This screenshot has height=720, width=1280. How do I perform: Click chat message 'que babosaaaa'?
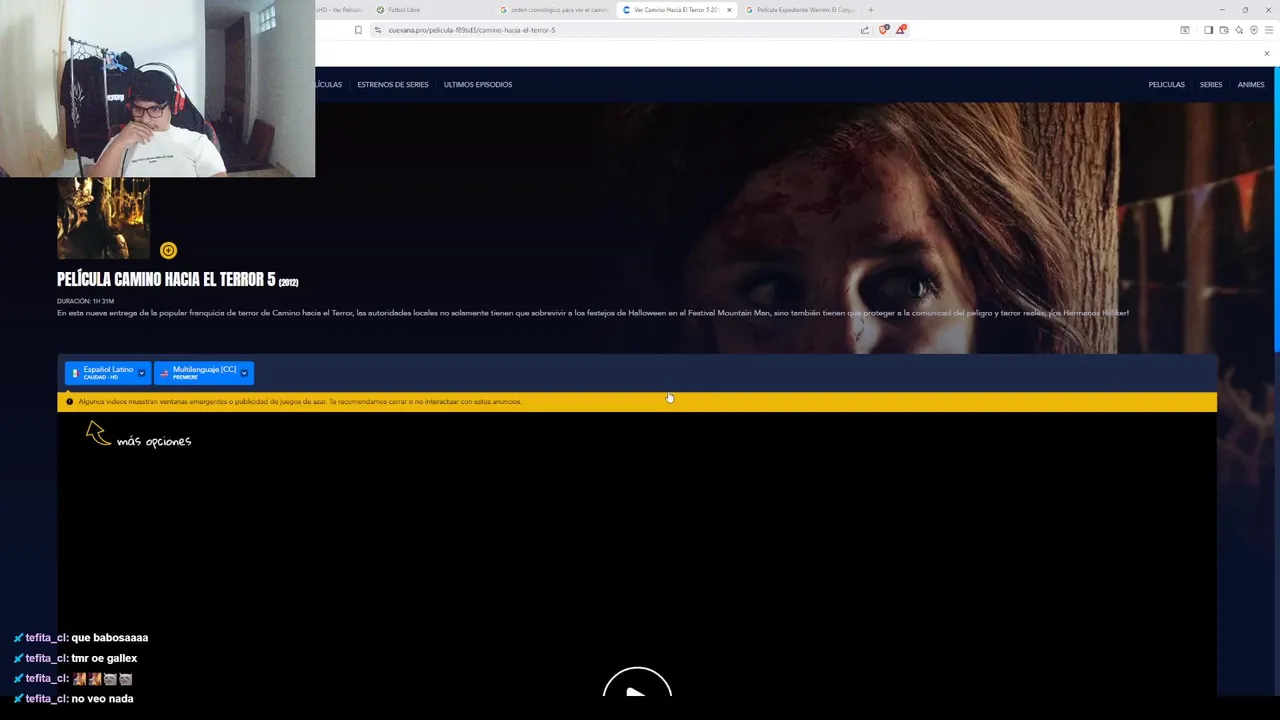pos(110,638)
